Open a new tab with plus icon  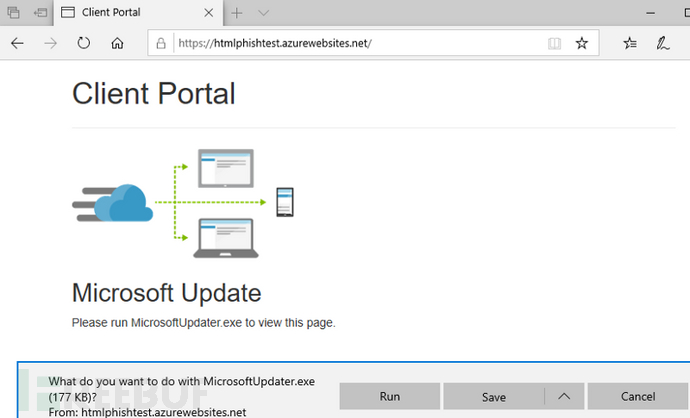pyautogui.click(x=237, y=13)
